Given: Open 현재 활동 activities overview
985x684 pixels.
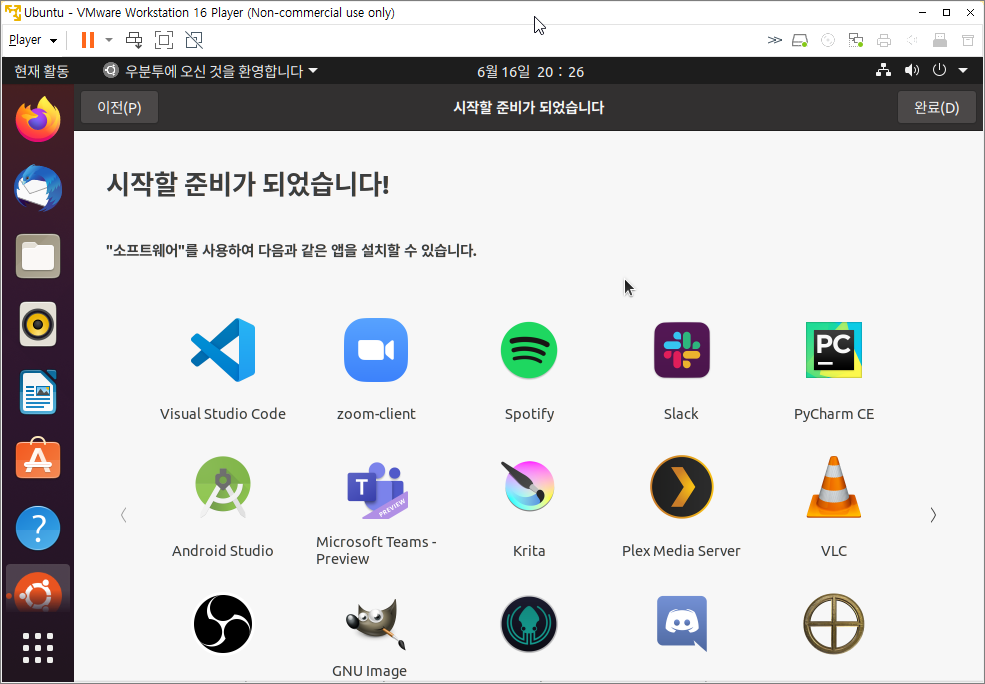Looking at the screenshot, I should tap(41, 71).
